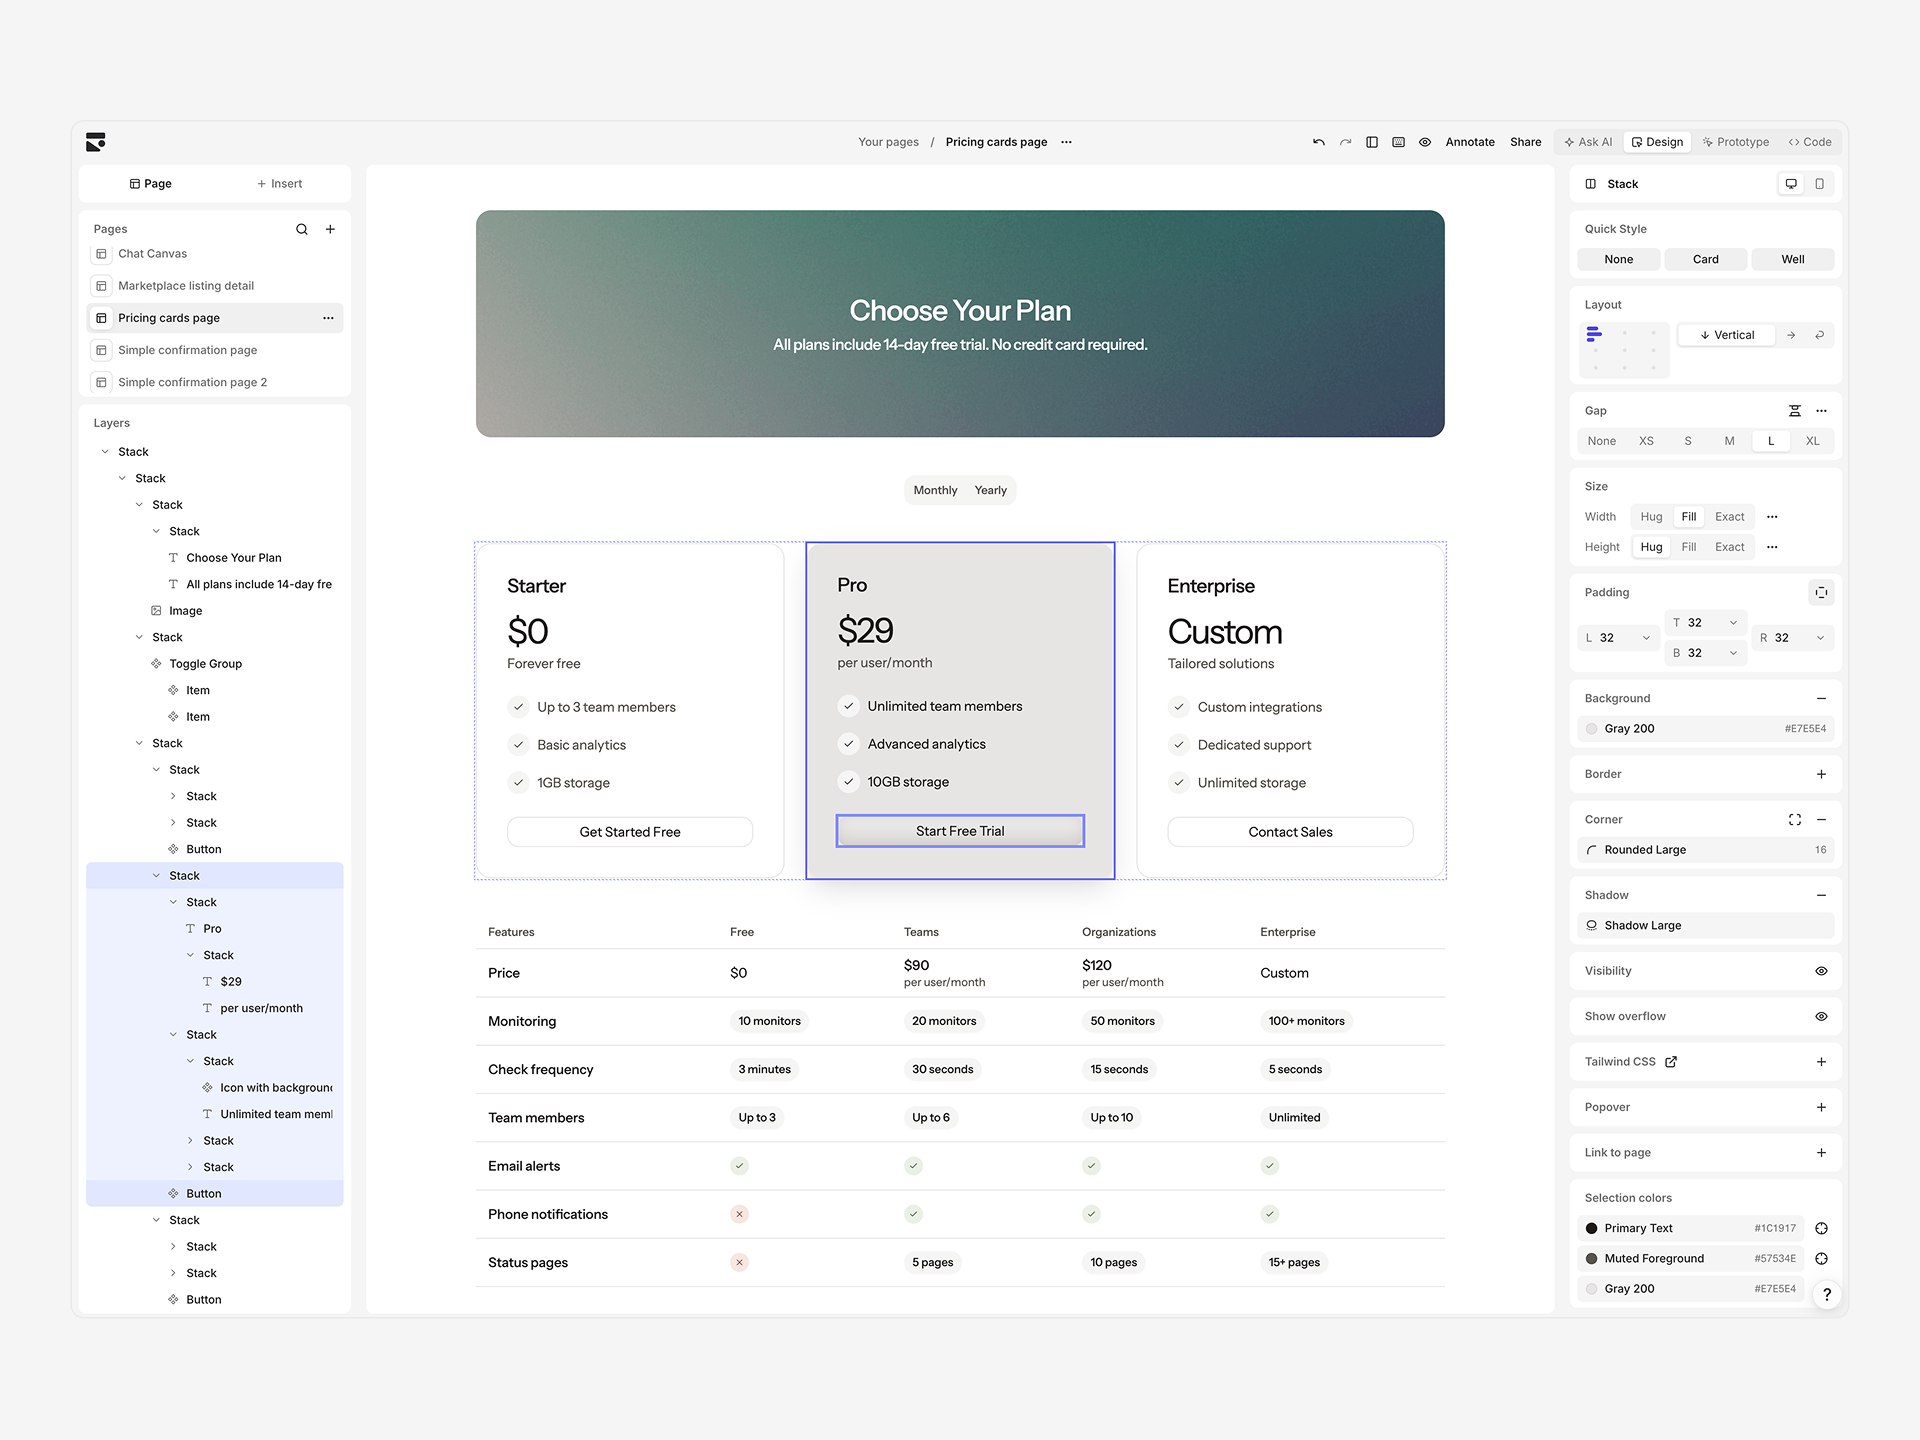This screenshot has height=1440, width=1920.
Task: Click the search icon in the Pages panel
Action: coord(302,229)
